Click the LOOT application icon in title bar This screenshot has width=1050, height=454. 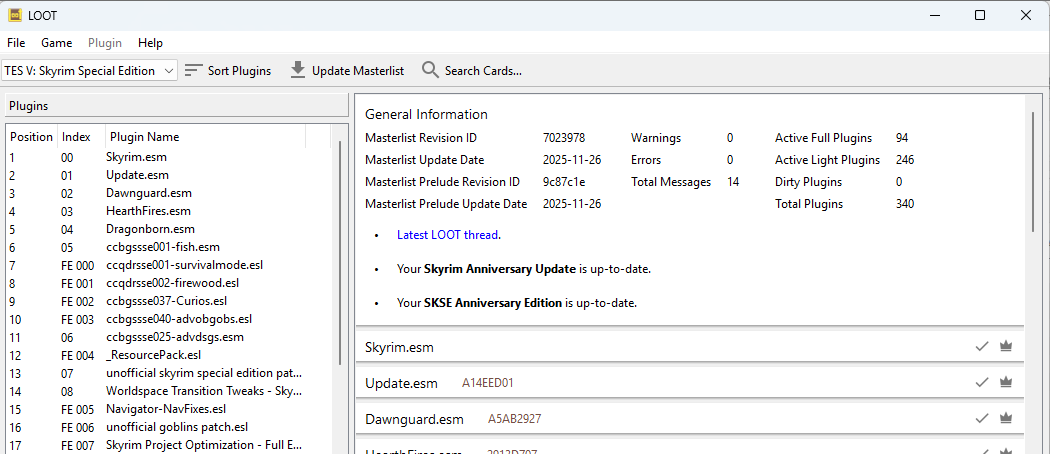[x=16, y=15]
